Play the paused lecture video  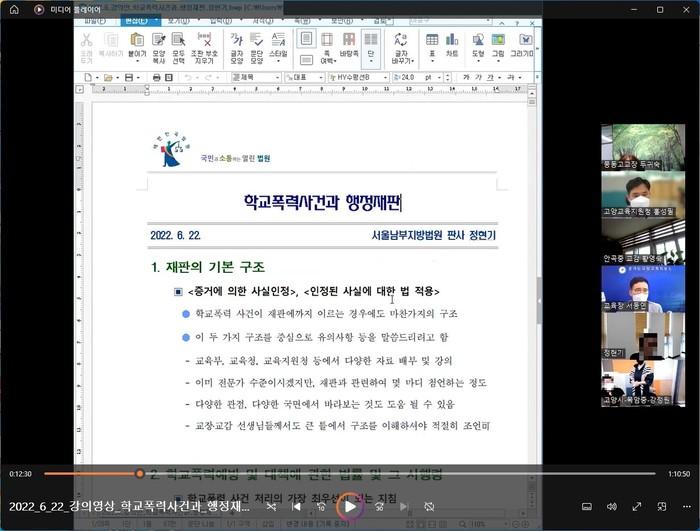click(350, 506)
